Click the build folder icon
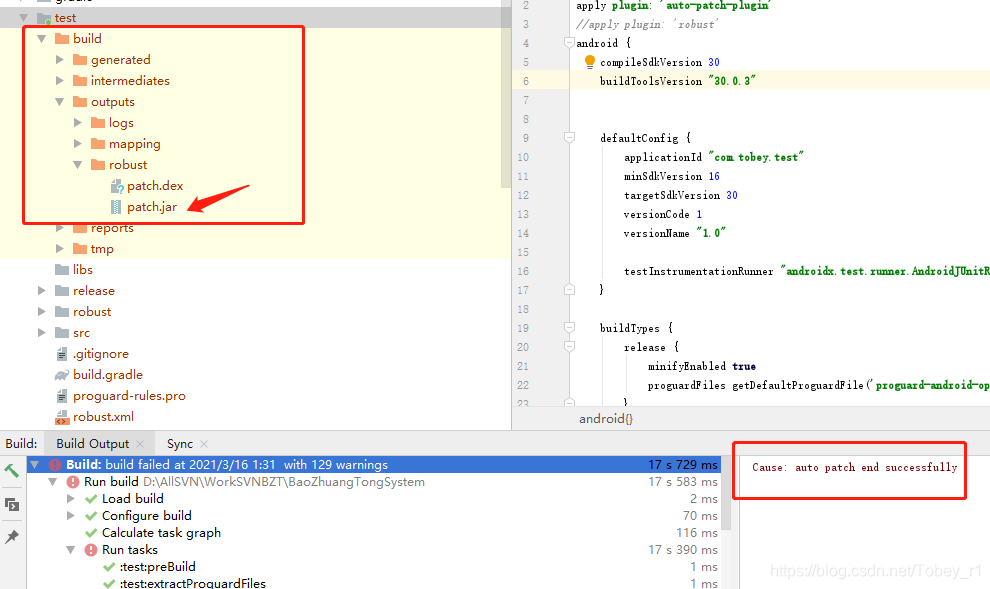This screenshot has width=990, height=589. 62,39
